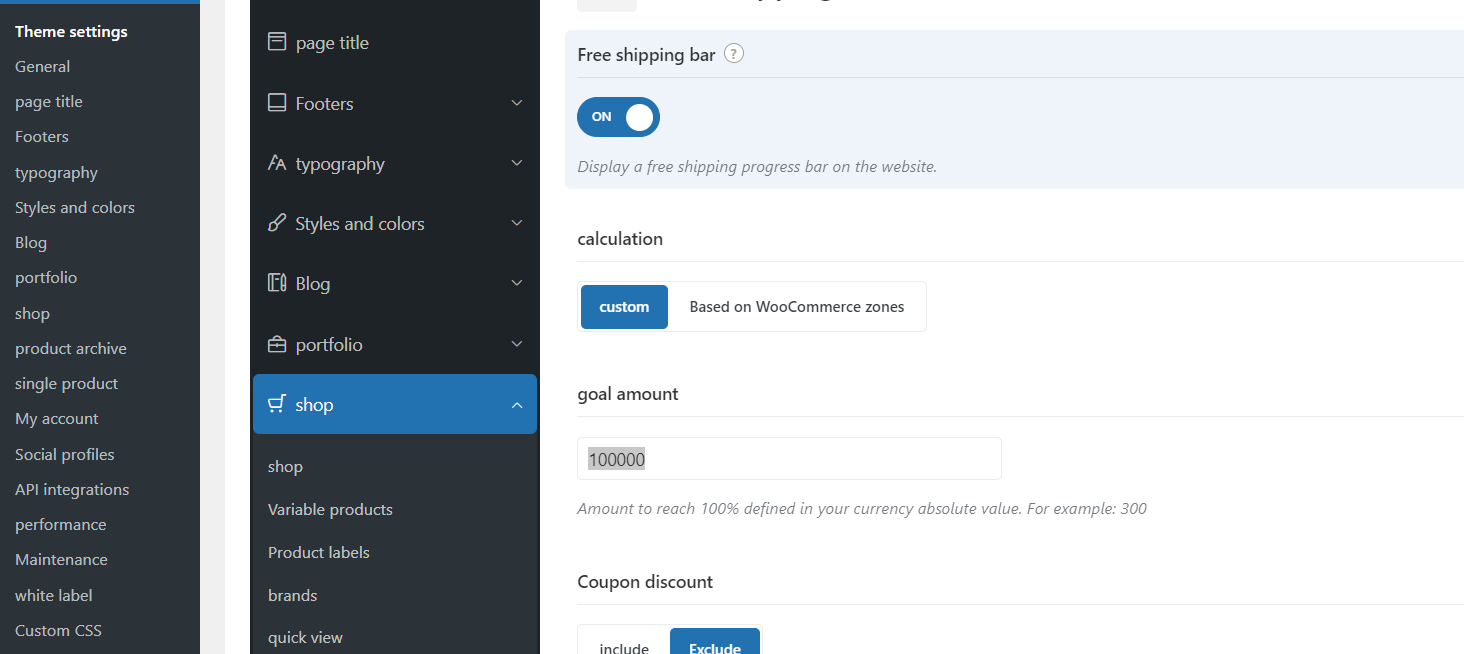
Task: Select the custom calculation option
Action: click(x=624, y=307)
